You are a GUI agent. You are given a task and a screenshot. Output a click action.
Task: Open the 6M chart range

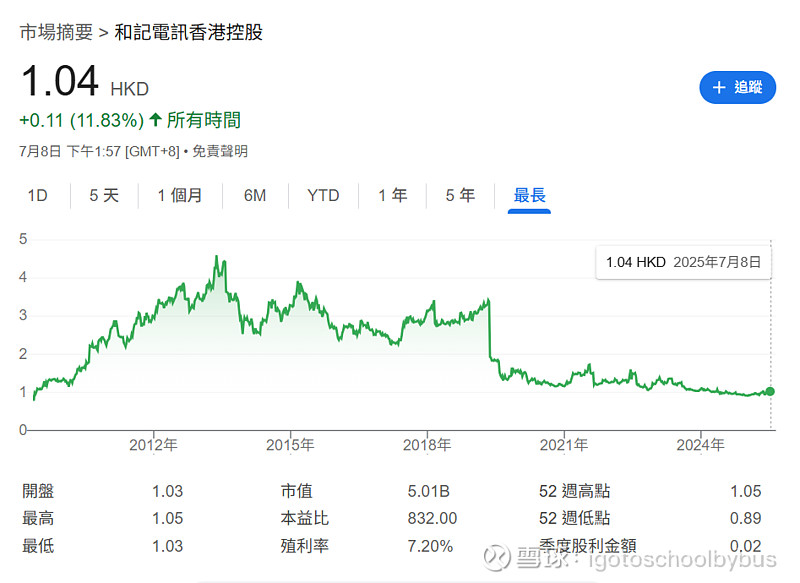[x=255, y=195]
